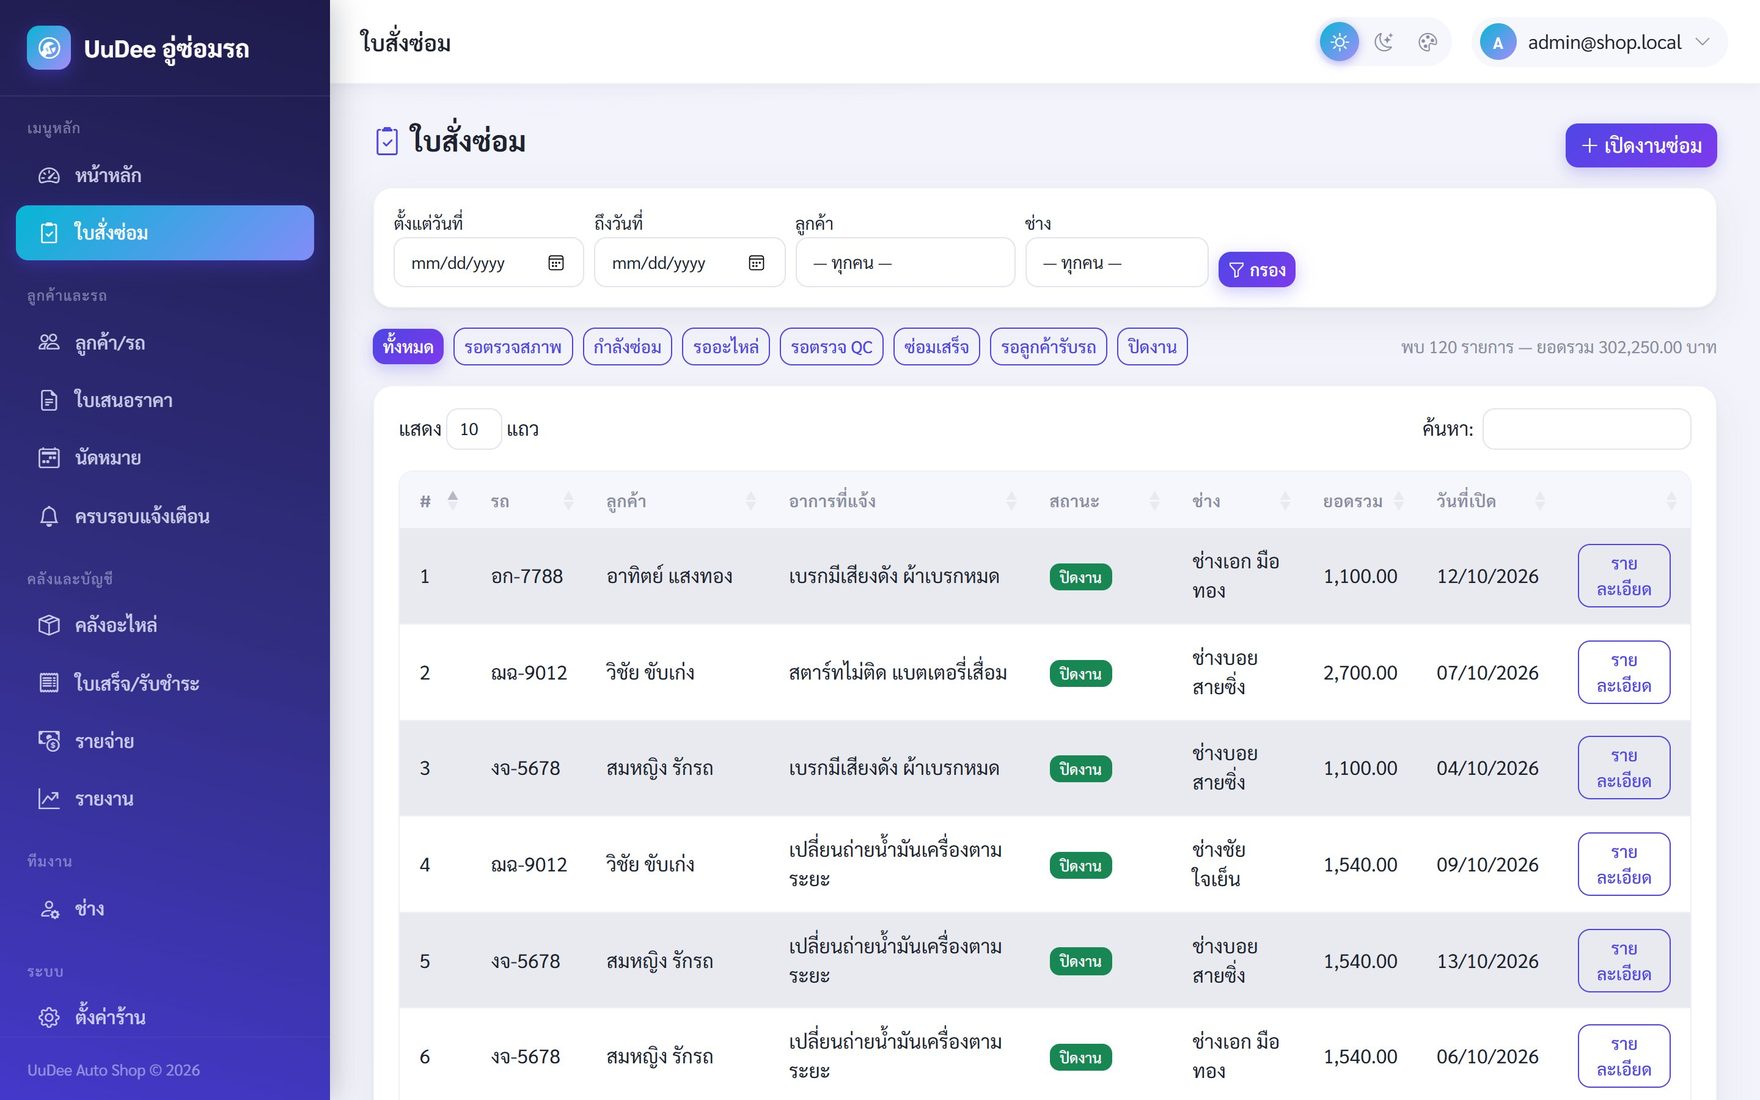This screenshot has width=1760, height=1100.
Task: Filter by ซ่อมเสร็จ status
Action: click(x=936, y=347)
